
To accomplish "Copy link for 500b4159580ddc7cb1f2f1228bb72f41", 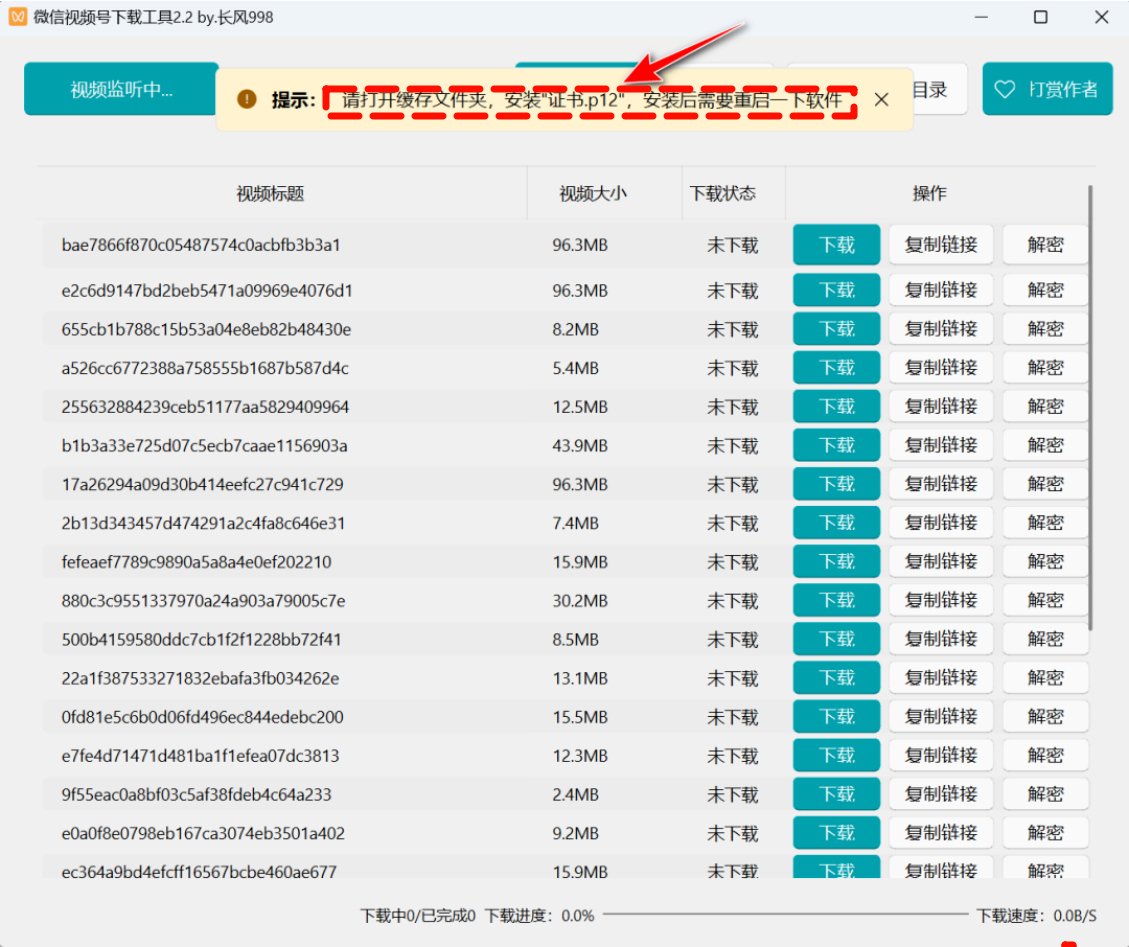I will click(x=941, y=639).
